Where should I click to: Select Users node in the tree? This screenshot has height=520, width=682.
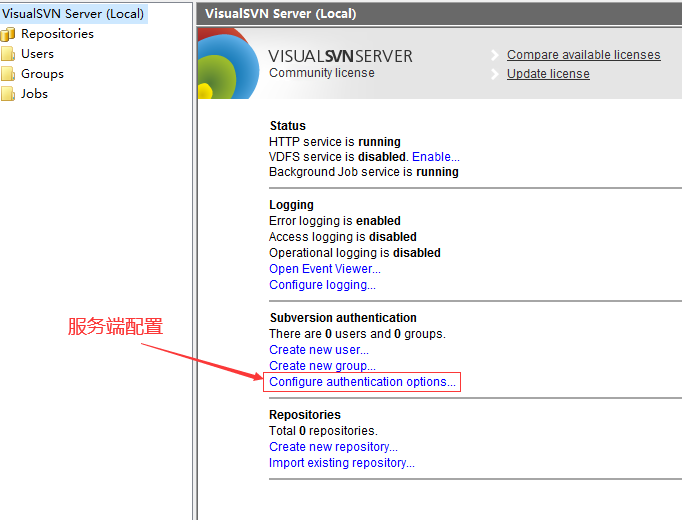37,54
